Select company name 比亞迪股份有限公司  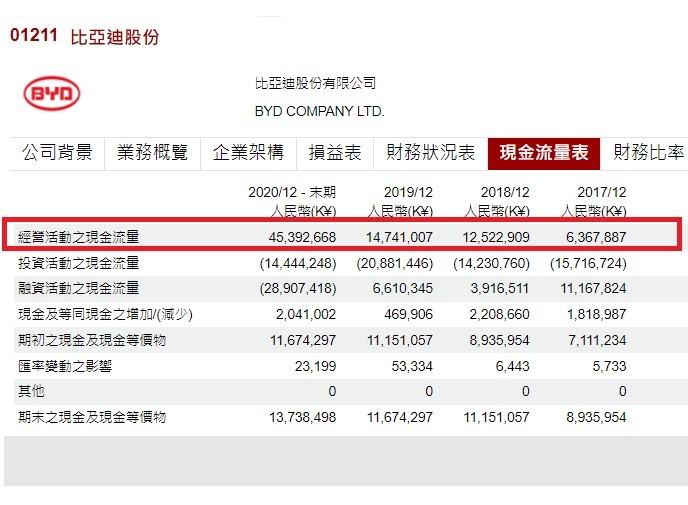pyautogui.click(x=315, y=83)
